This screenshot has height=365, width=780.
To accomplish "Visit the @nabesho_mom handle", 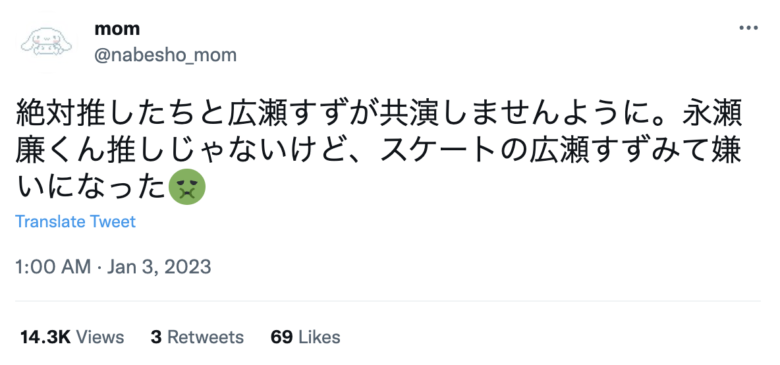I will point(166,55).
